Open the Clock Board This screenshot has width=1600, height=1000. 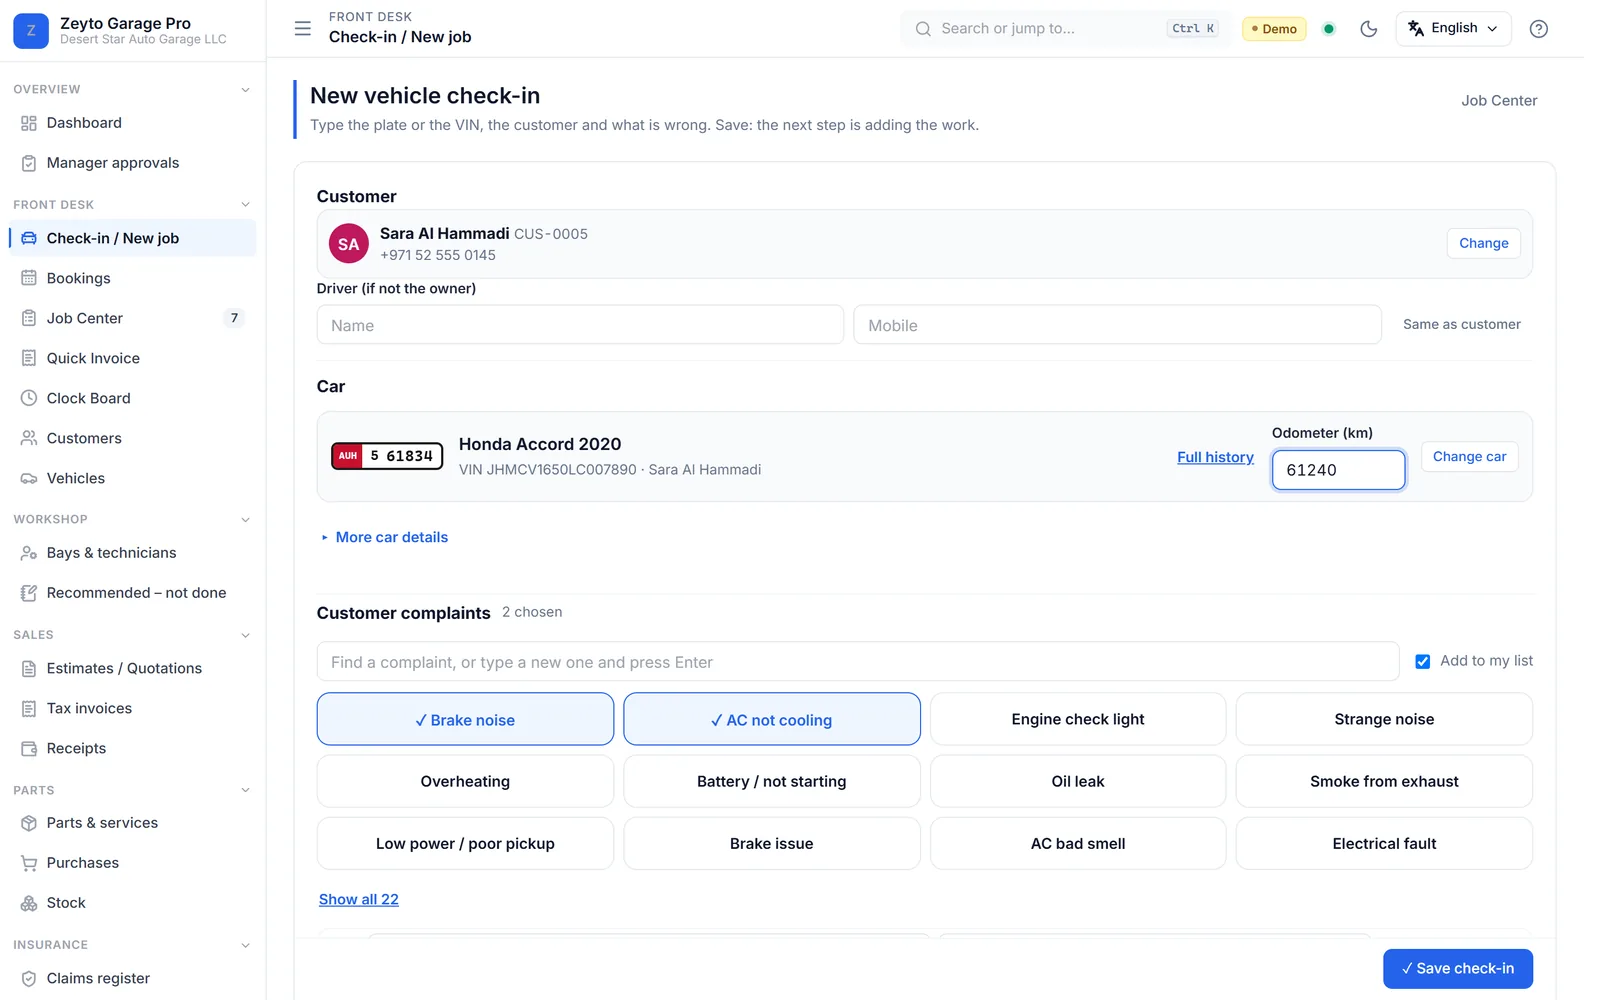(132, 398)
